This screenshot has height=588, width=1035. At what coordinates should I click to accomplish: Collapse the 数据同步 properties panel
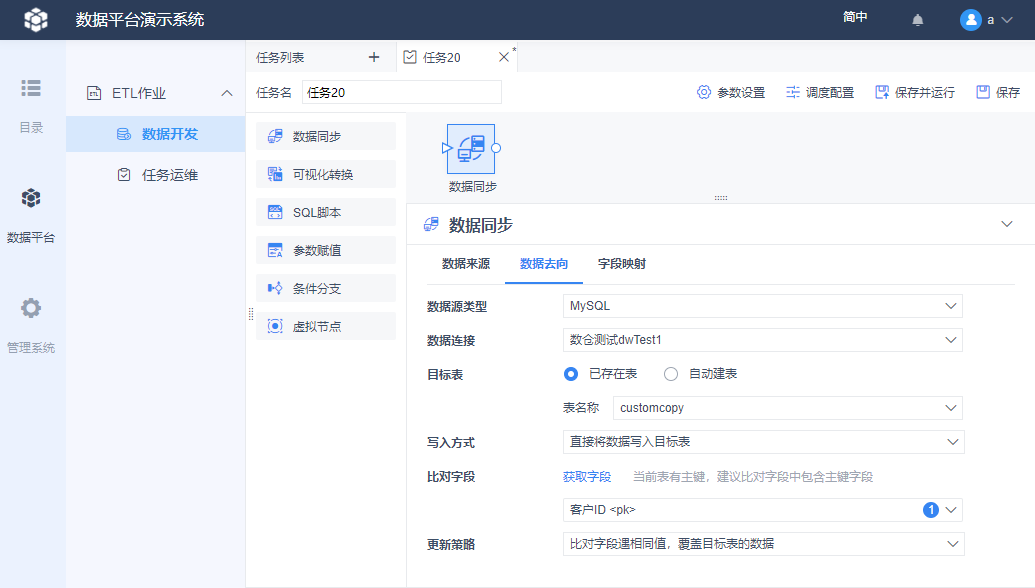point(1007,224)
